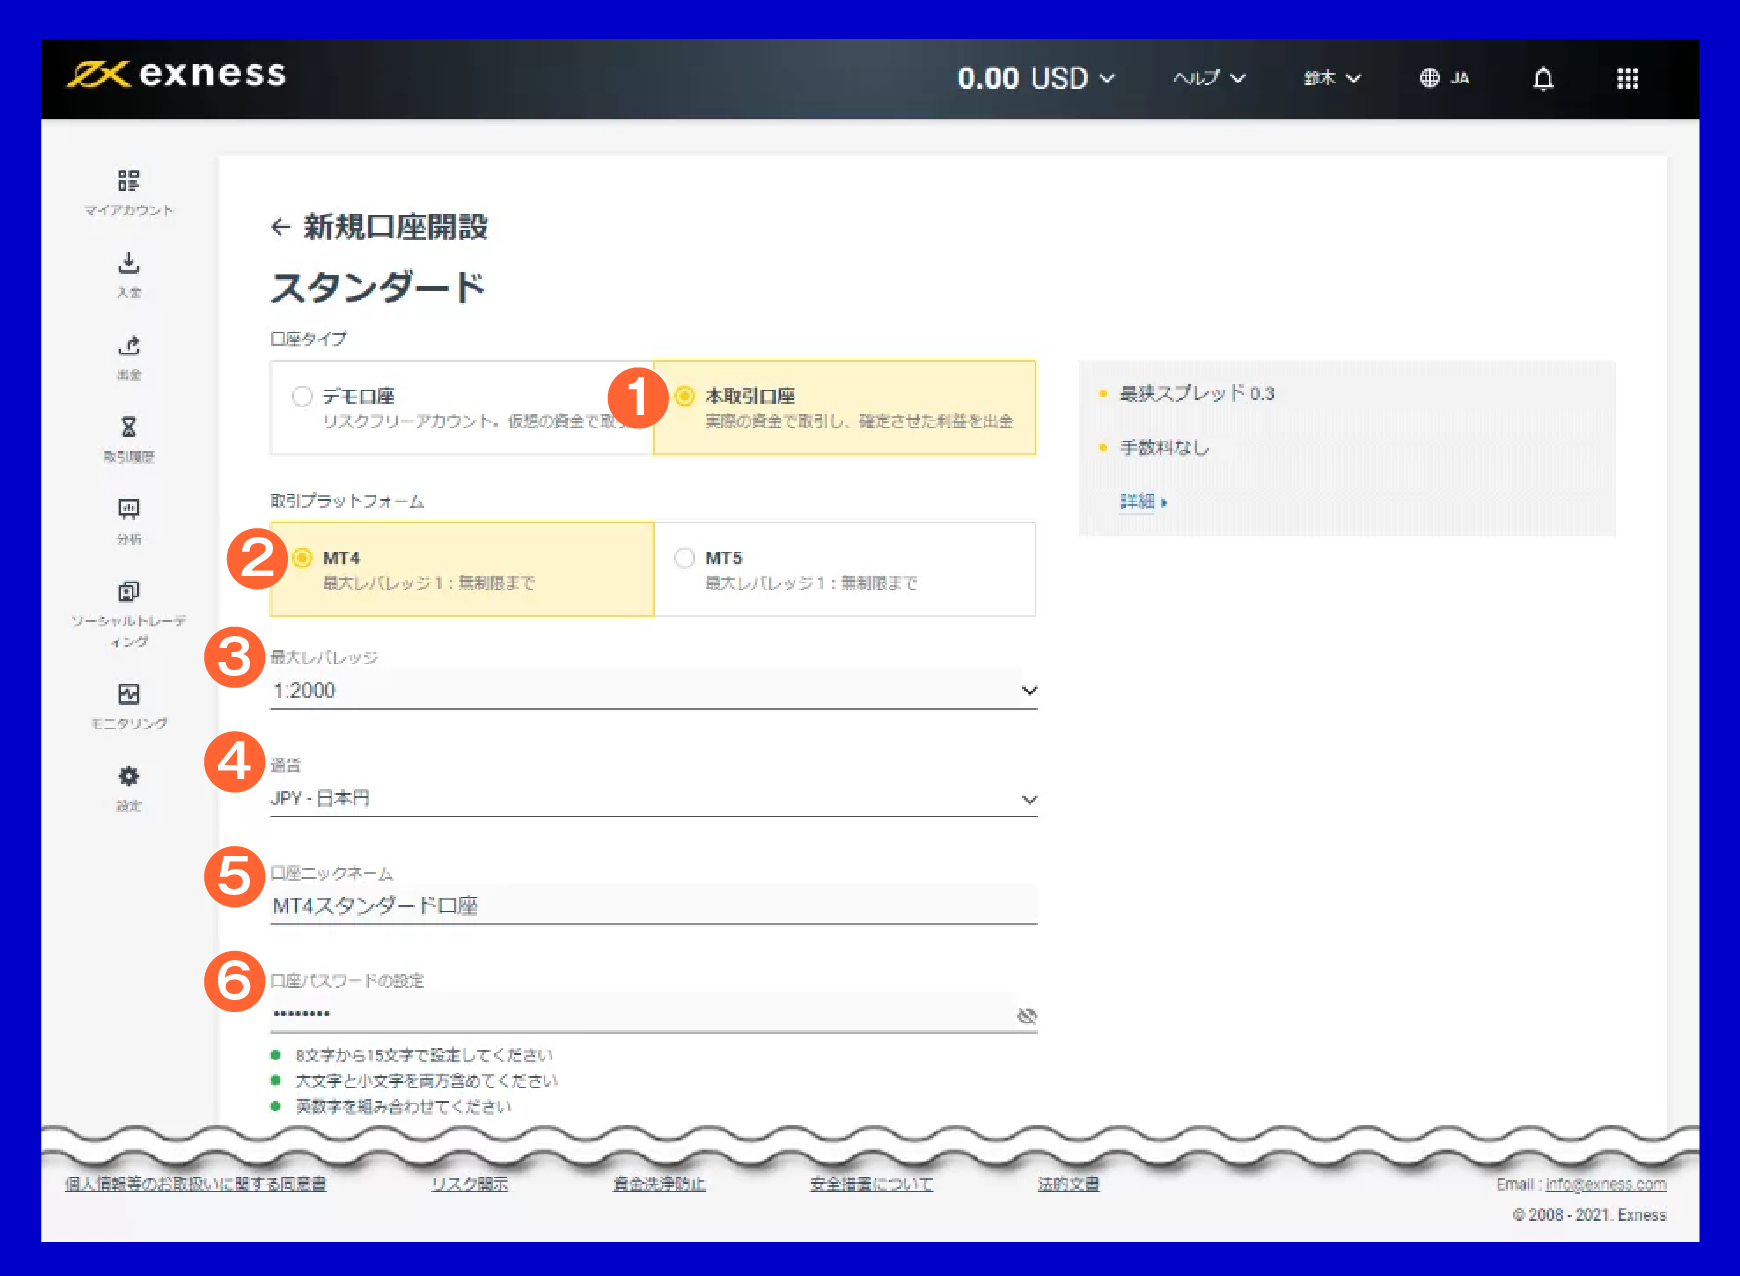Open the currency JPY - 日本円 dropdown

654,798
